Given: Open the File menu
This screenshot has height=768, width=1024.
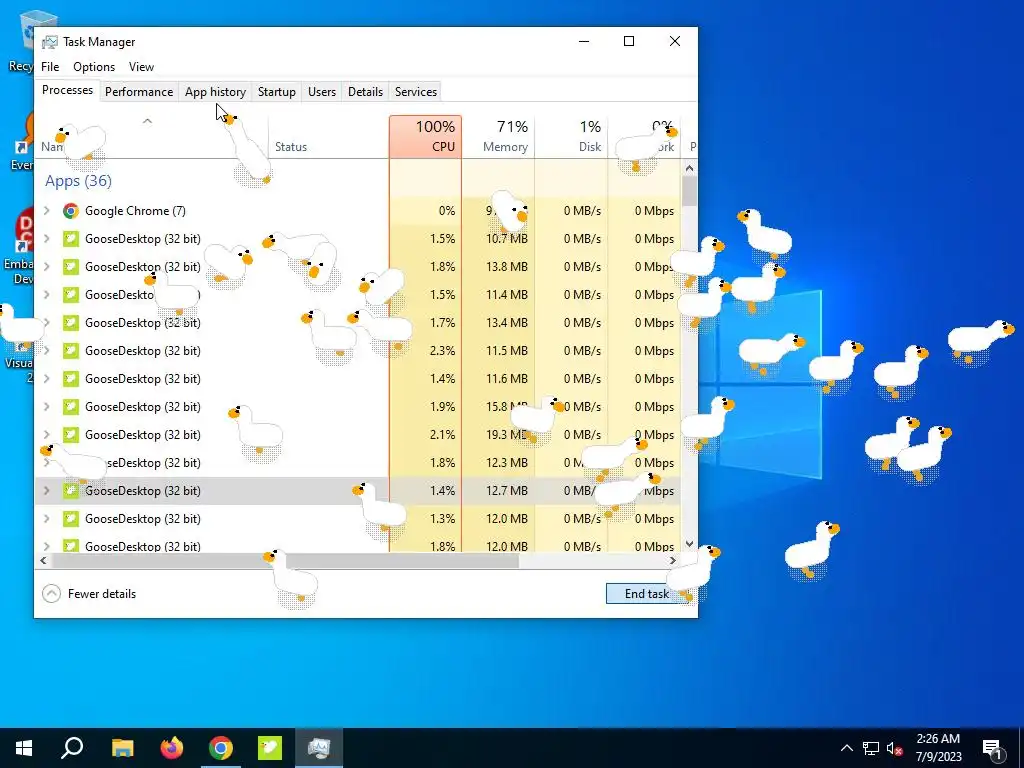Looking at the screenshot, I should coord(50,67).
